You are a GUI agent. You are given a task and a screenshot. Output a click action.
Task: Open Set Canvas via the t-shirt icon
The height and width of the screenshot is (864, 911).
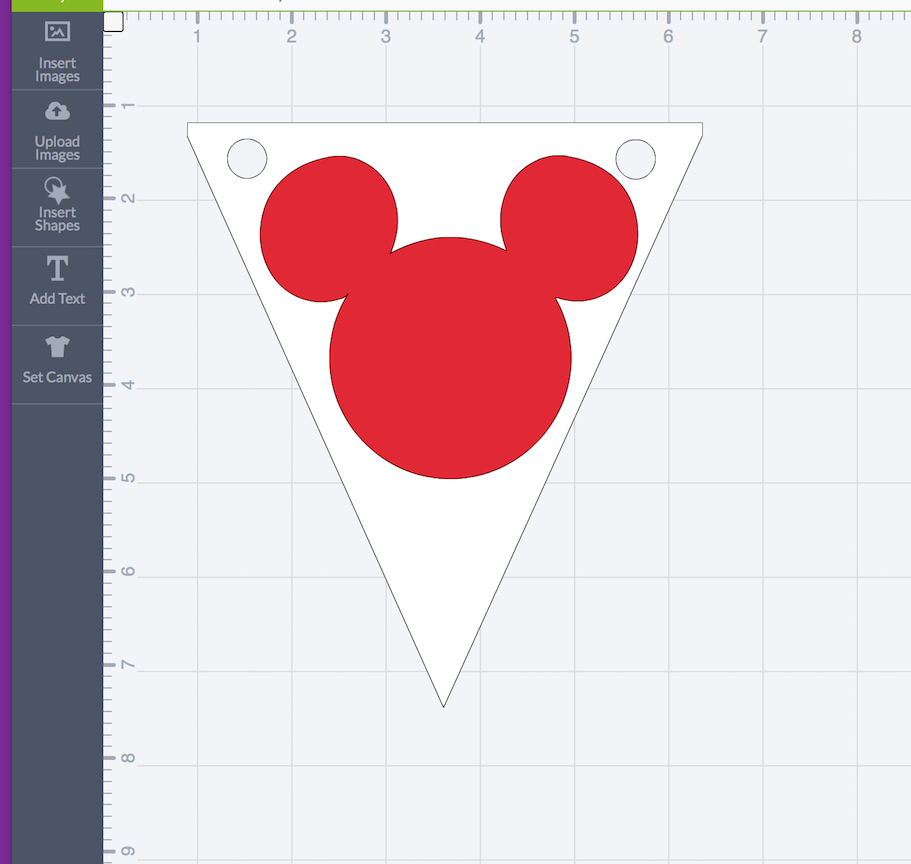tap(57, 347)
